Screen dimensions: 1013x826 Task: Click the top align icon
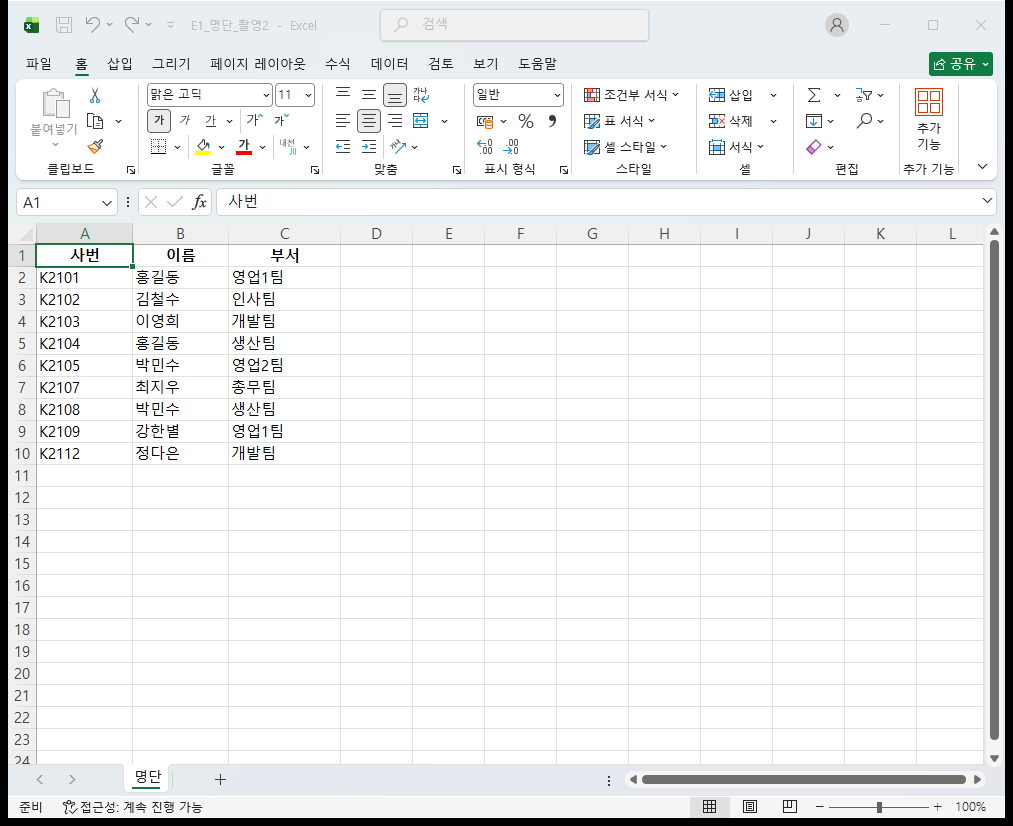[x=343, y=94]
